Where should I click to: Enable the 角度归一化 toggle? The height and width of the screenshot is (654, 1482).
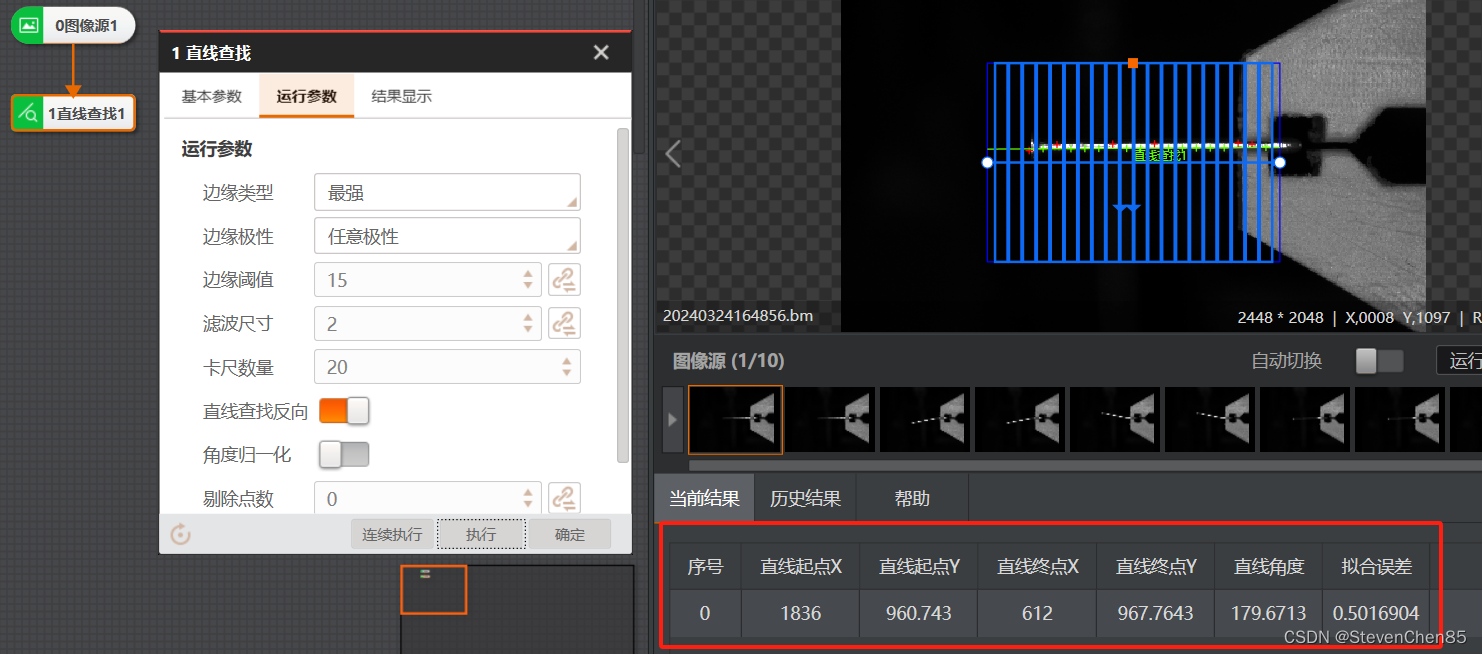point(344,454)
